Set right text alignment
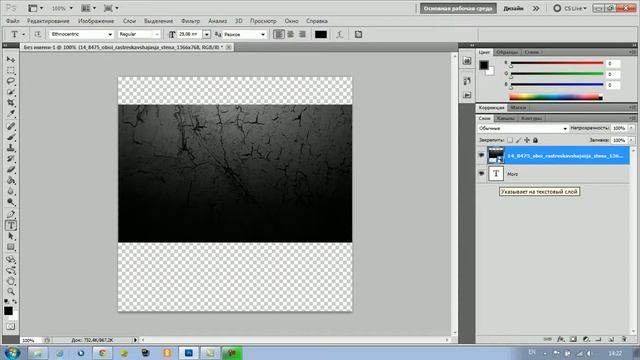640x360 pixels. click(x=302, y=34)
